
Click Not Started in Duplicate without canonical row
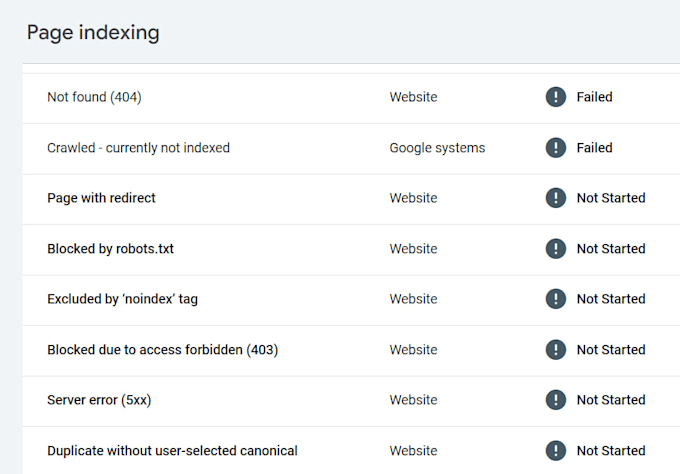[x=611, y=451]
